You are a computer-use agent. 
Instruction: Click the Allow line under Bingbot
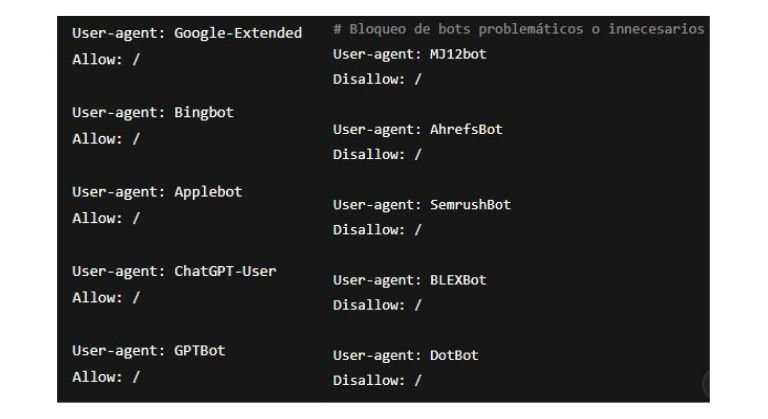[106, 138]
